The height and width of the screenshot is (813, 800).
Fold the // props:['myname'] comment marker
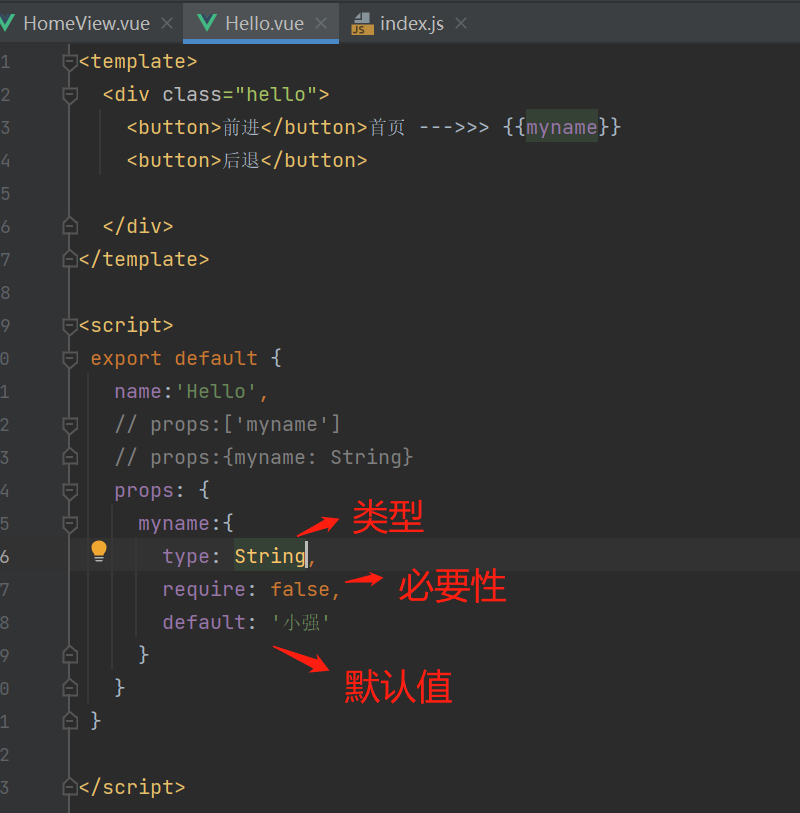(69, 425)
